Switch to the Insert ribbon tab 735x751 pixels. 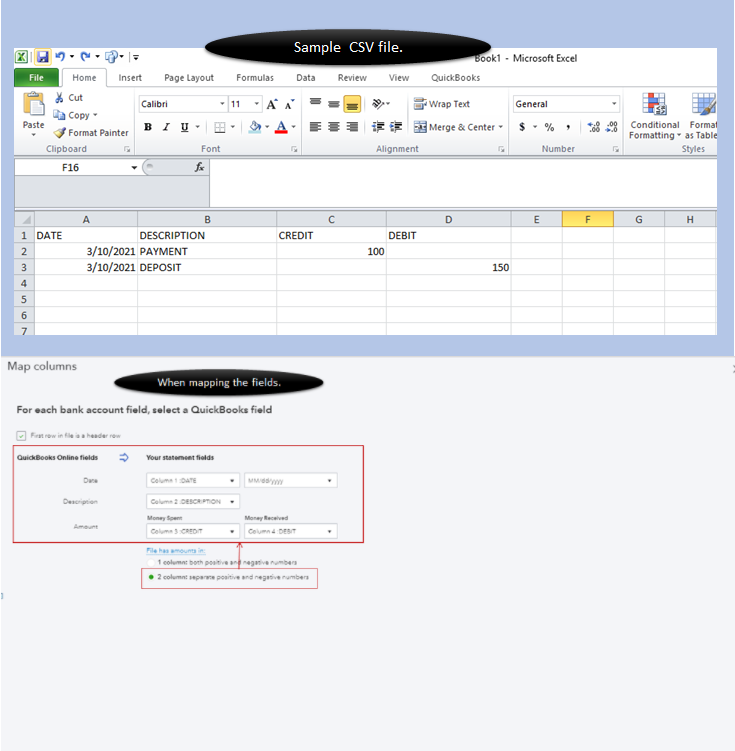(130, 78)
